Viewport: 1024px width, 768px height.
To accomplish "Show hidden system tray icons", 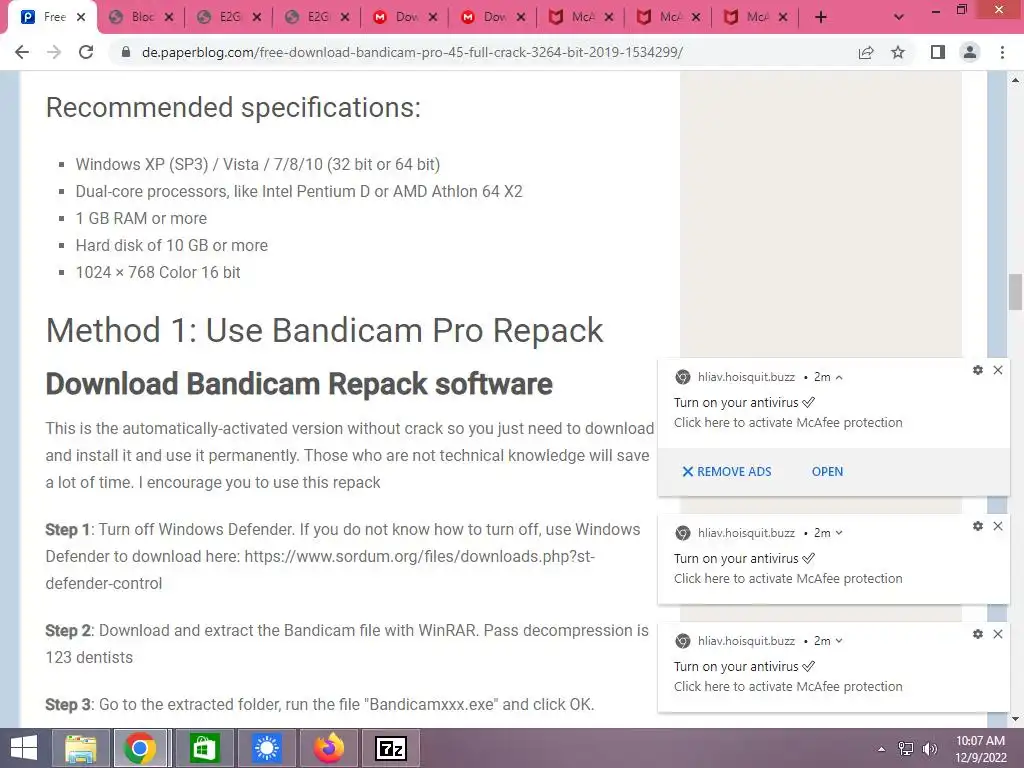I will (x=882, y=749).
